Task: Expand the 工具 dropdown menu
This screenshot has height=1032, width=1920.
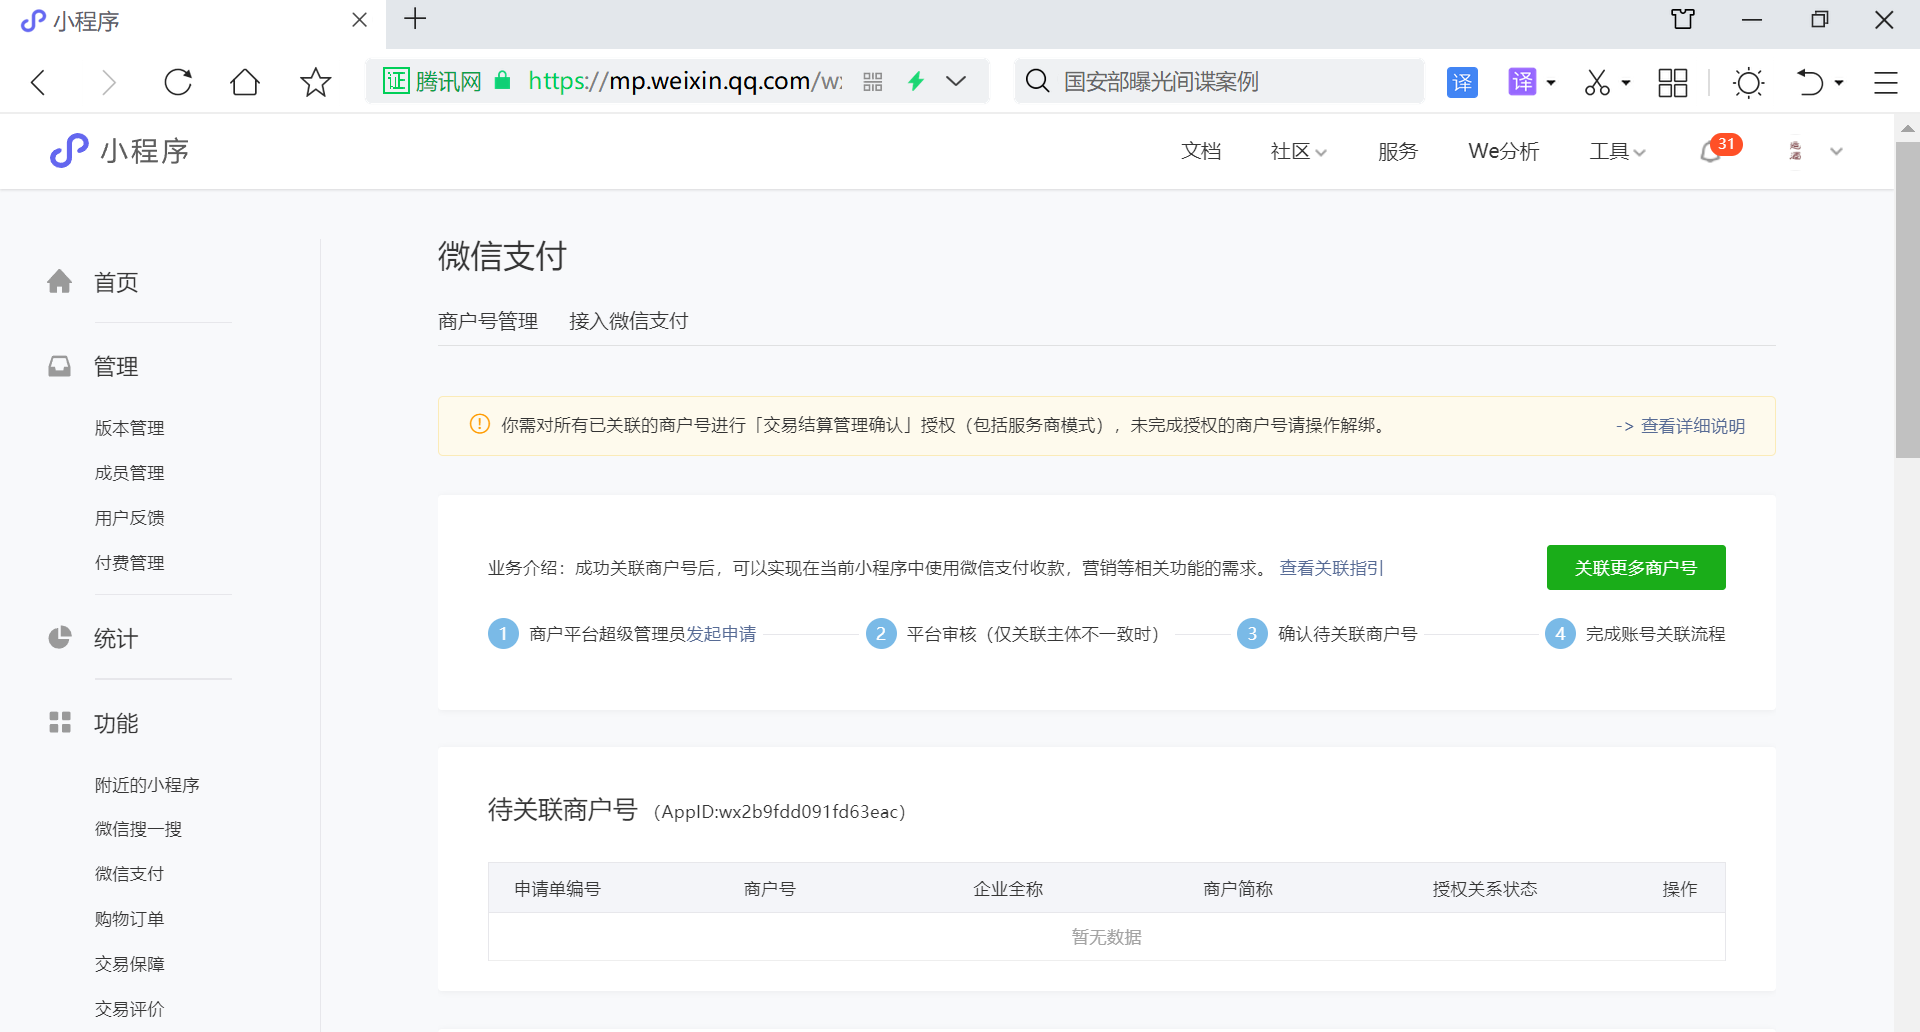Action: (x=1617, y=151)
